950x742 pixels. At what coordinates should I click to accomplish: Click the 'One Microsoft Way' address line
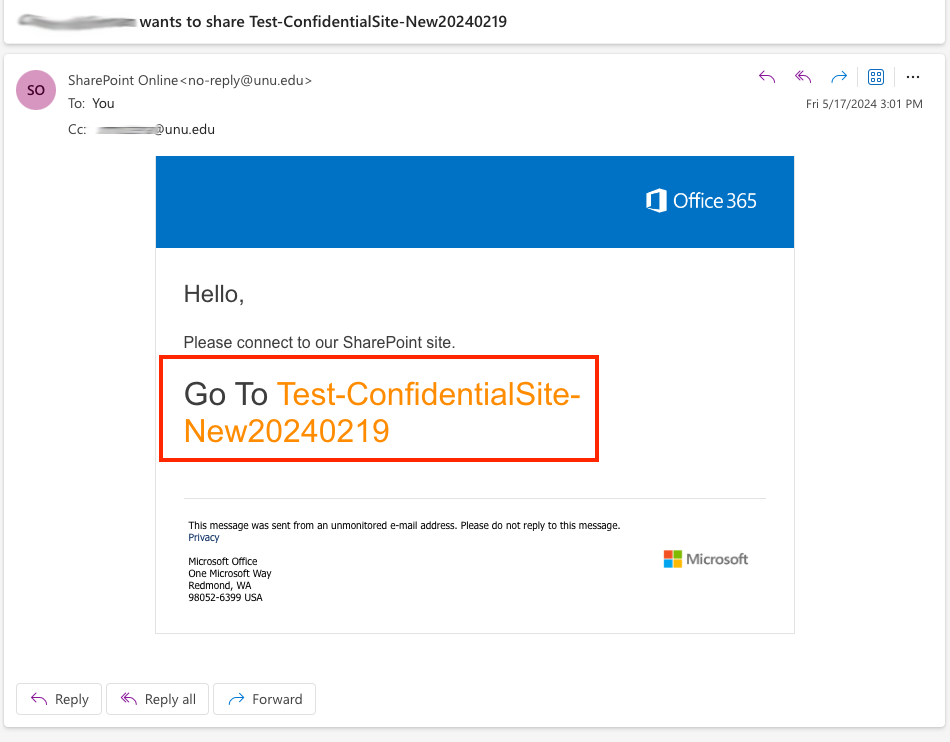point(230,573)
